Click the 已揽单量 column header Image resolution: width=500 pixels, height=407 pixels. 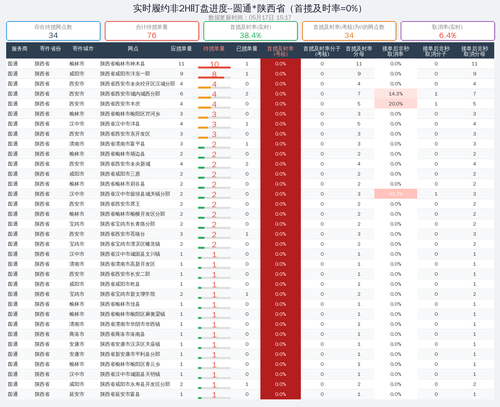point(247,49)
